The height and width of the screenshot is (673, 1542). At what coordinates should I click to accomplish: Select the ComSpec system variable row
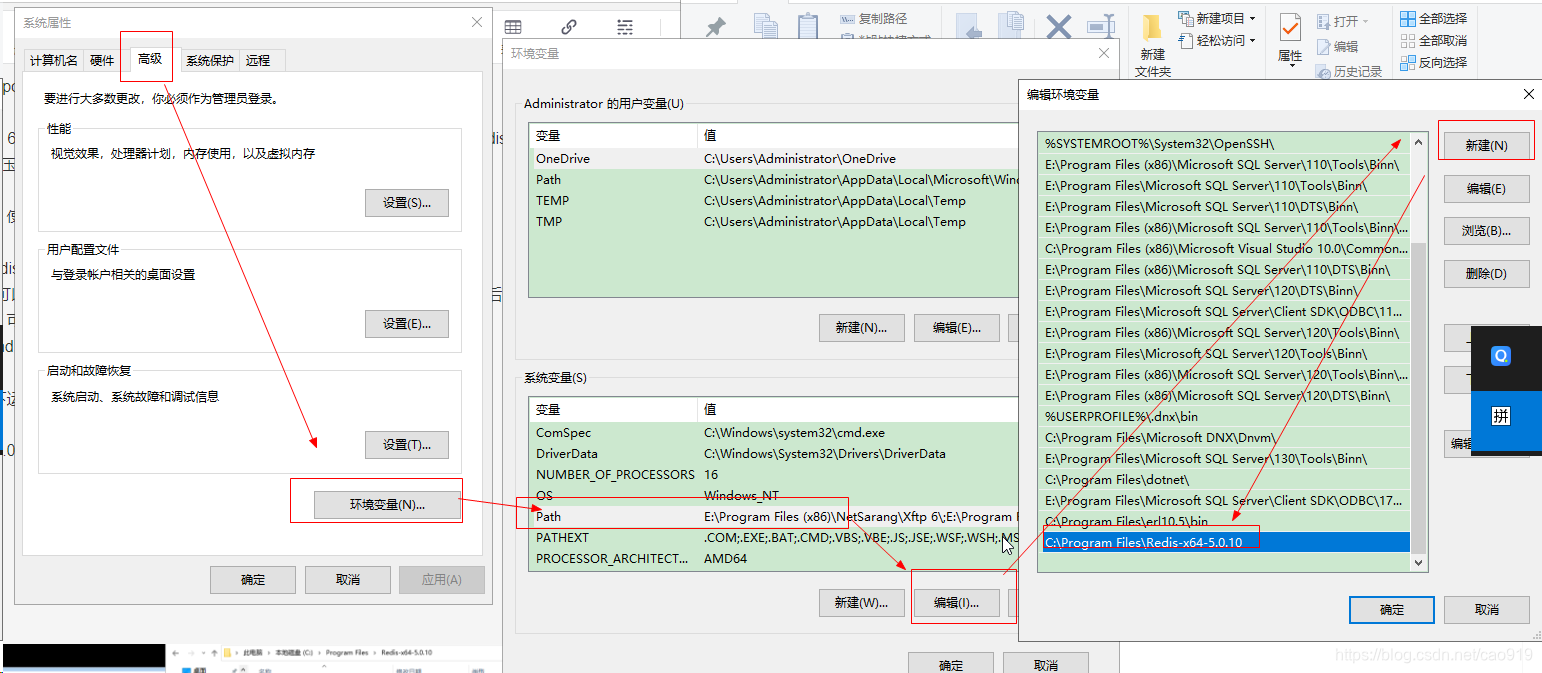tap(775, 433)
